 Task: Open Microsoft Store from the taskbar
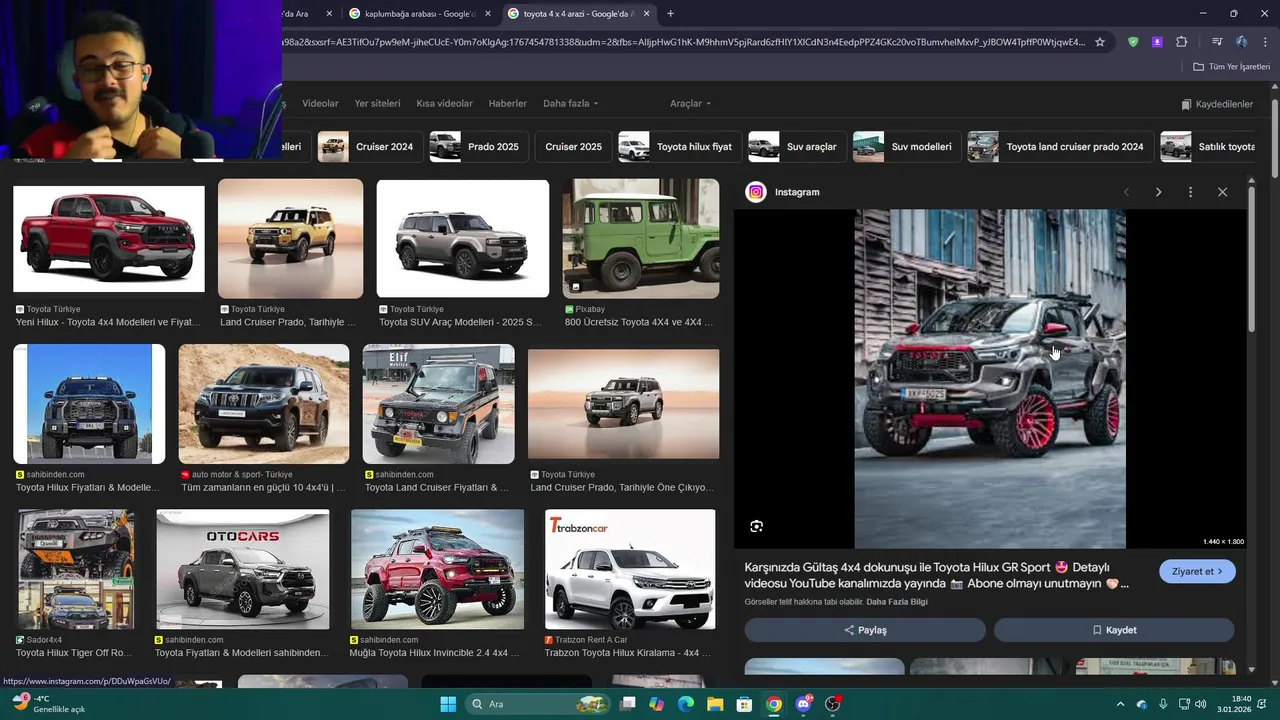point(744,704)
